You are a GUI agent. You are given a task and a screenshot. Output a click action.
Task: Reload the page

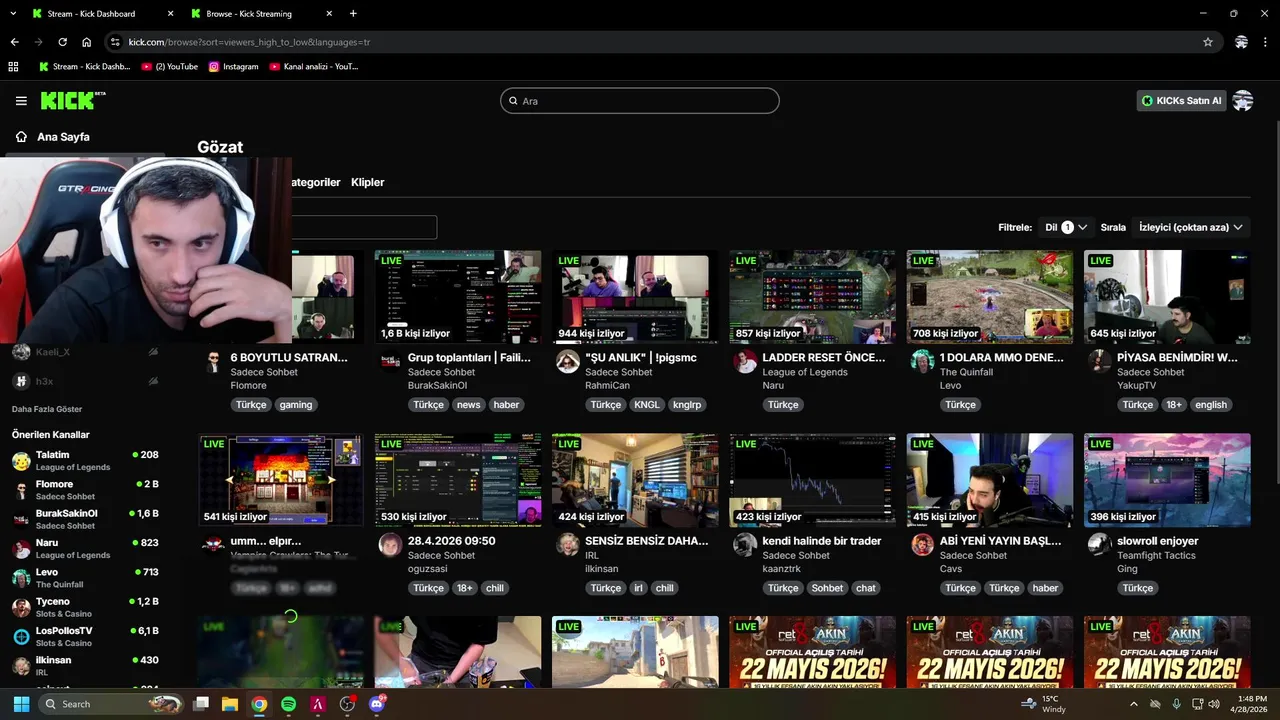coord(62,42)
